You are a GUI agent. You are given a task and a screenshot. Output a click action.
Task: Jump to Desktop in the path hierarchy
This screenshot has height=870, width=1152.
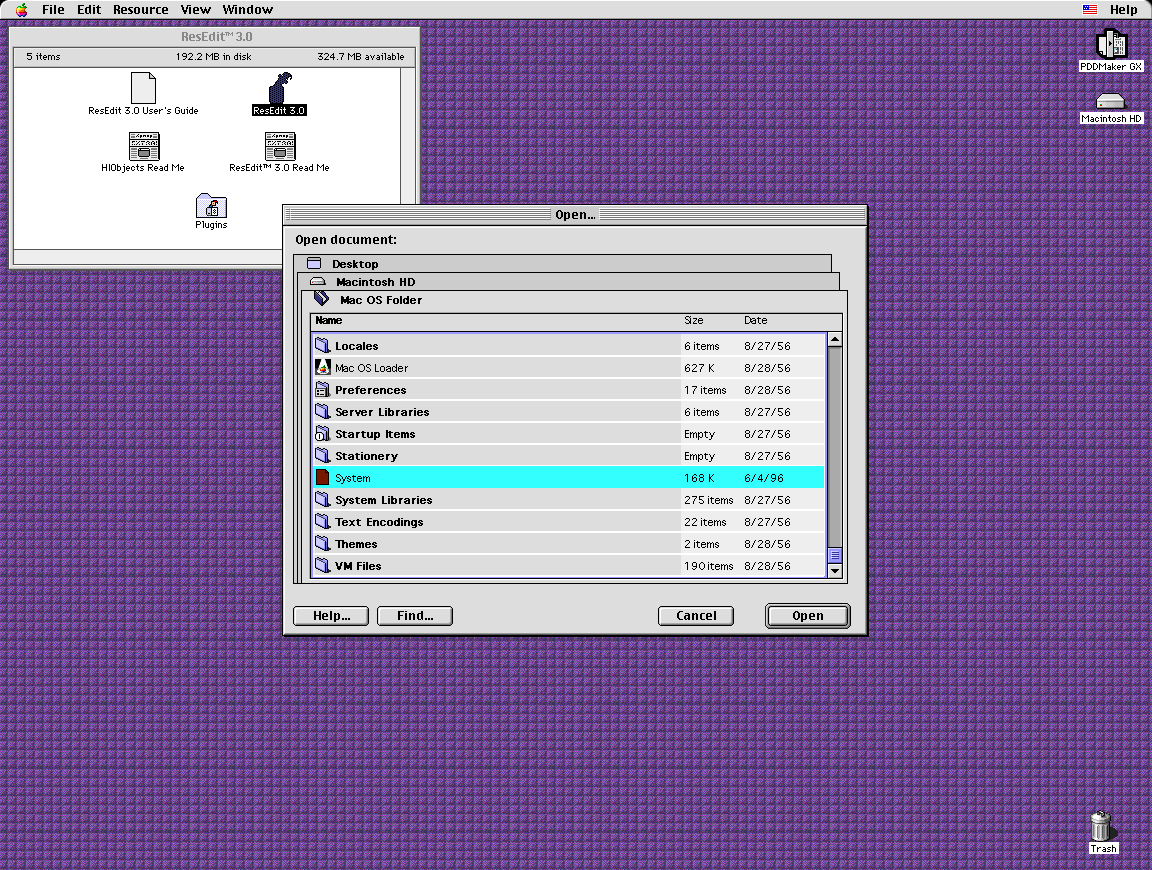[x=562, y=264]
